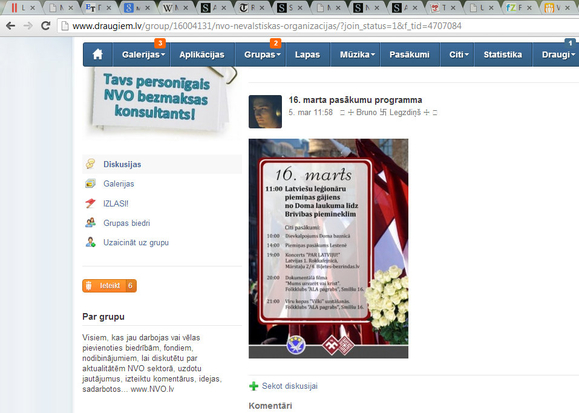This screenshot has height=413, width=579.
Task: Open Aplikācijas in the top navigation
Action: pos(202,55)
